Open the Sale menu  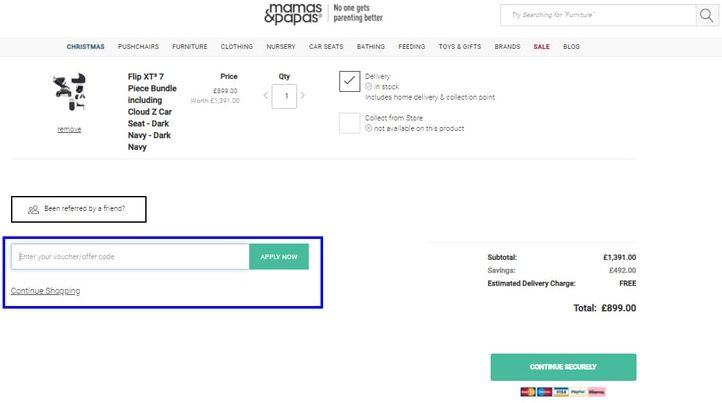coord(542,47)
